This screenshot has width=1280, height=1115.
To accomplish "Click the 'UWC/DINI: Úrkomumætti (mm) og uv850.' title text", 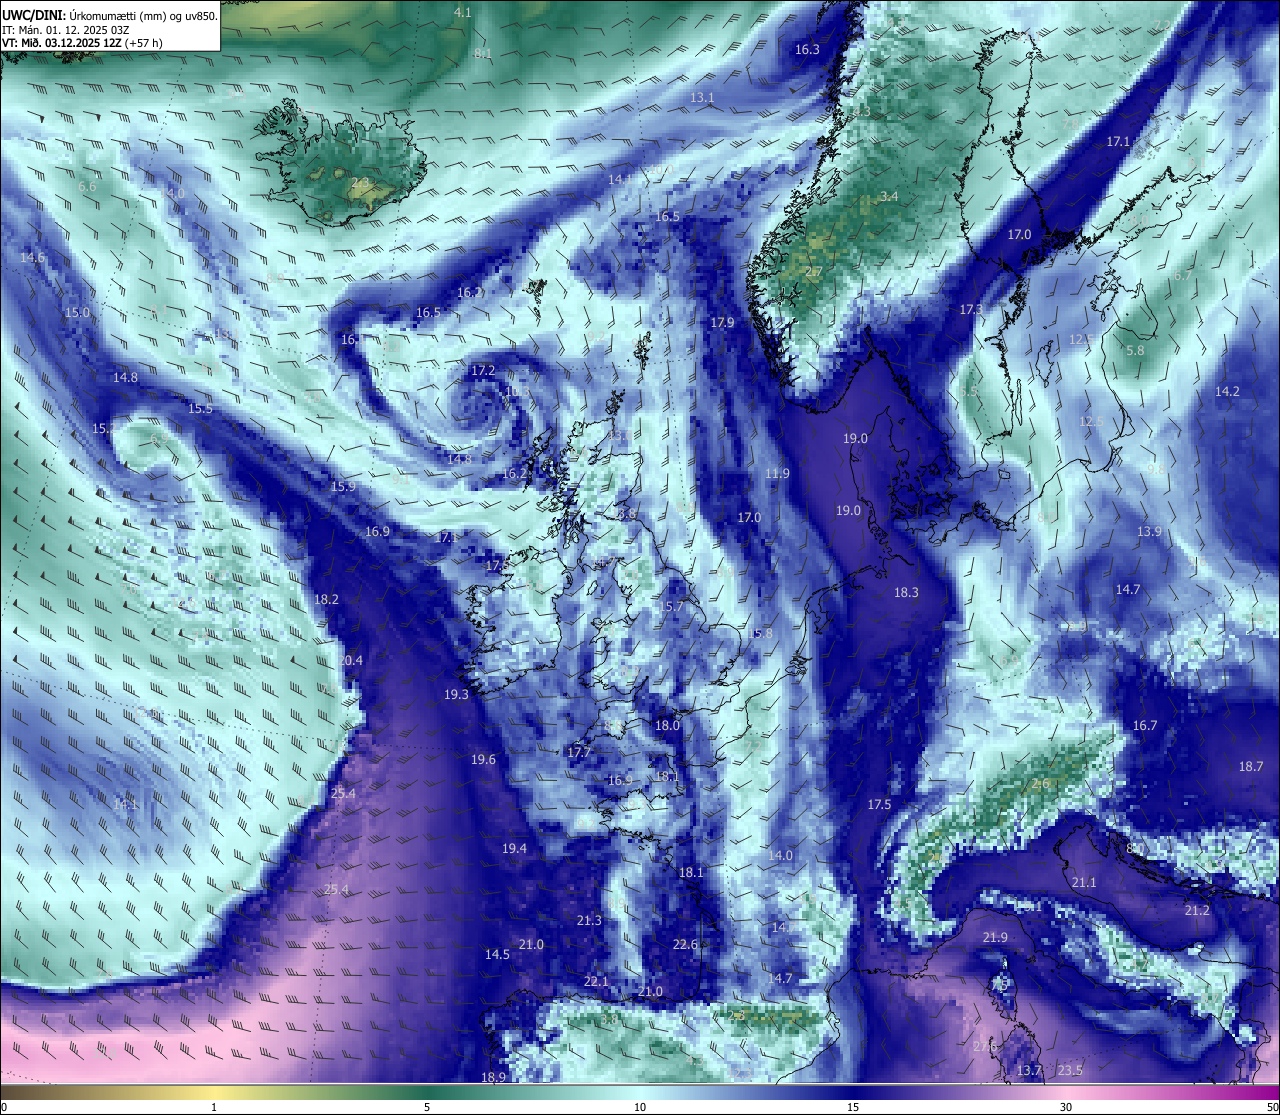I will [109, 15].
